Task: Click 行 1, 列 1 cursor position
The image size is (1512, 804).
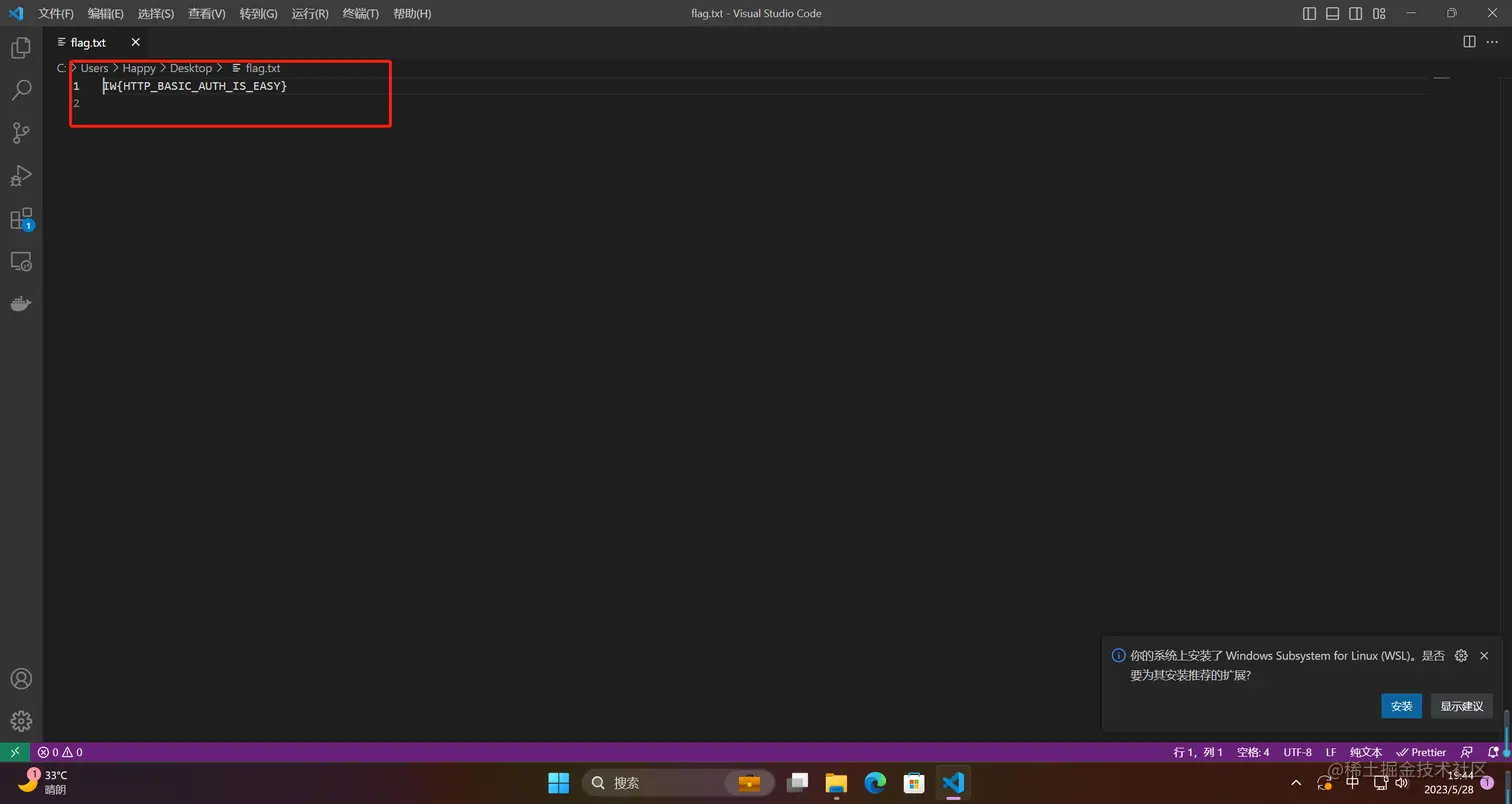Action: (x=1198, y=752)
